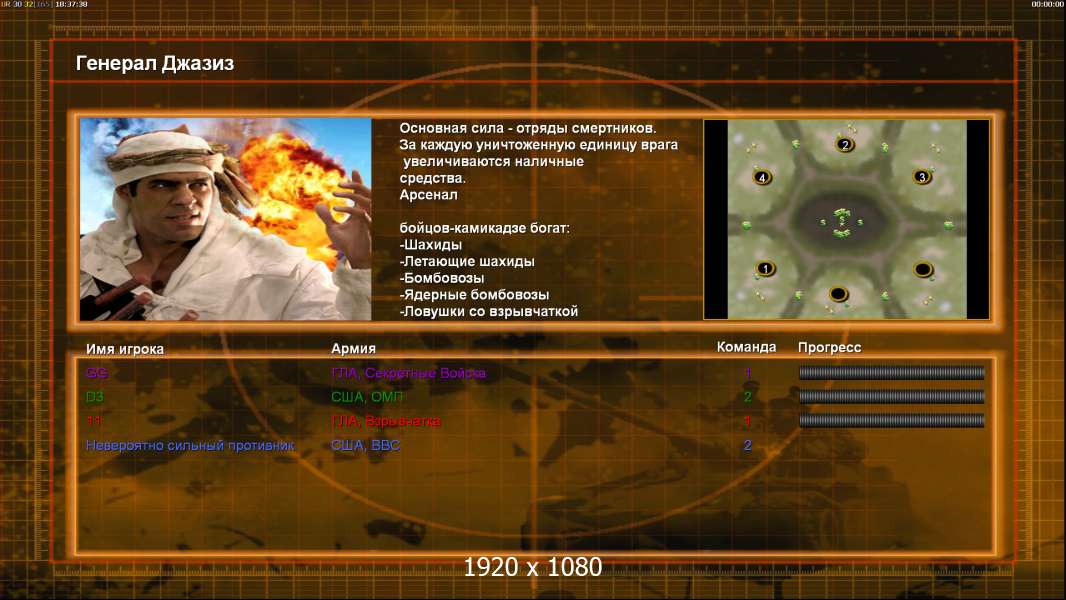This screenshot has height=600, width=1066.
Task: Click 'За каждую уничтоженную единицу врага'
Action: [x=538, y=145]
